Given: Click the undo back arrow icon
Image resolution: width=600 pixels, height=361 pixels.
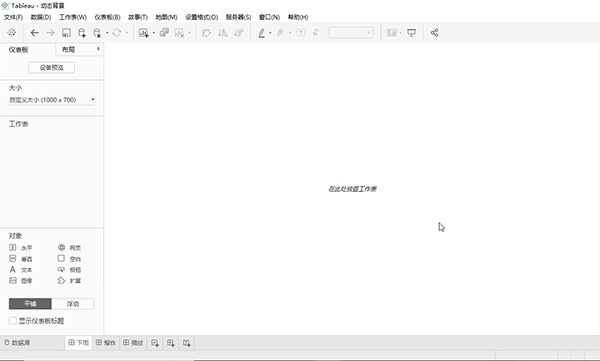Looking at the screenshot, I should click(34, 33).
